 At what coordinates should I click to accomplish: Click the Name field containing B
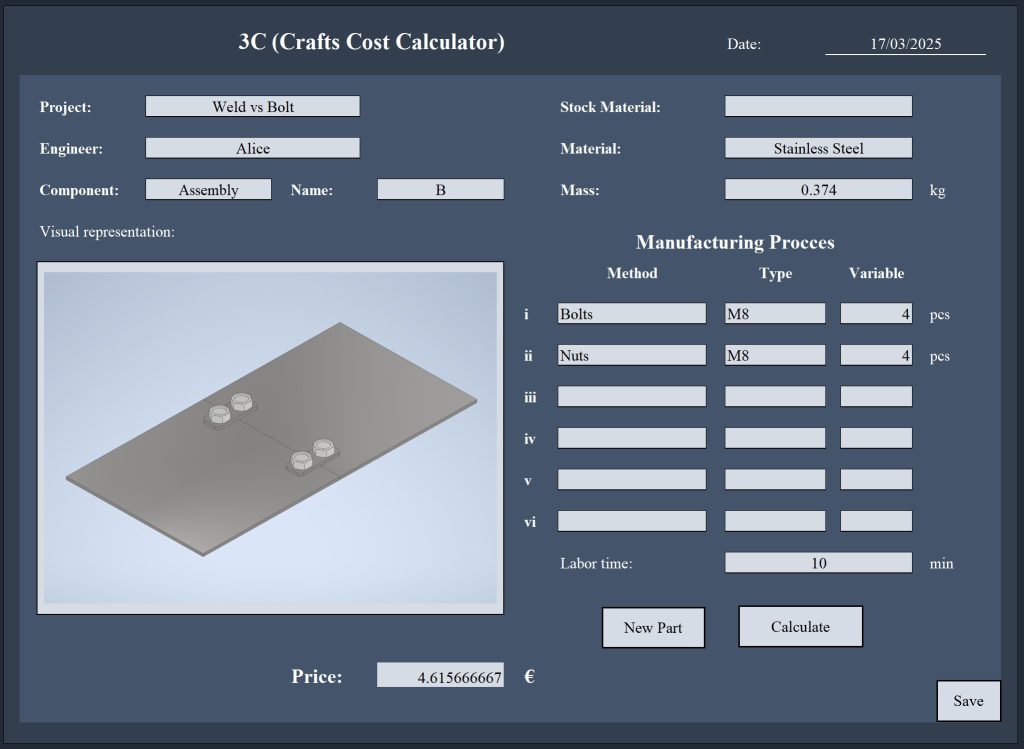point(440,190)
